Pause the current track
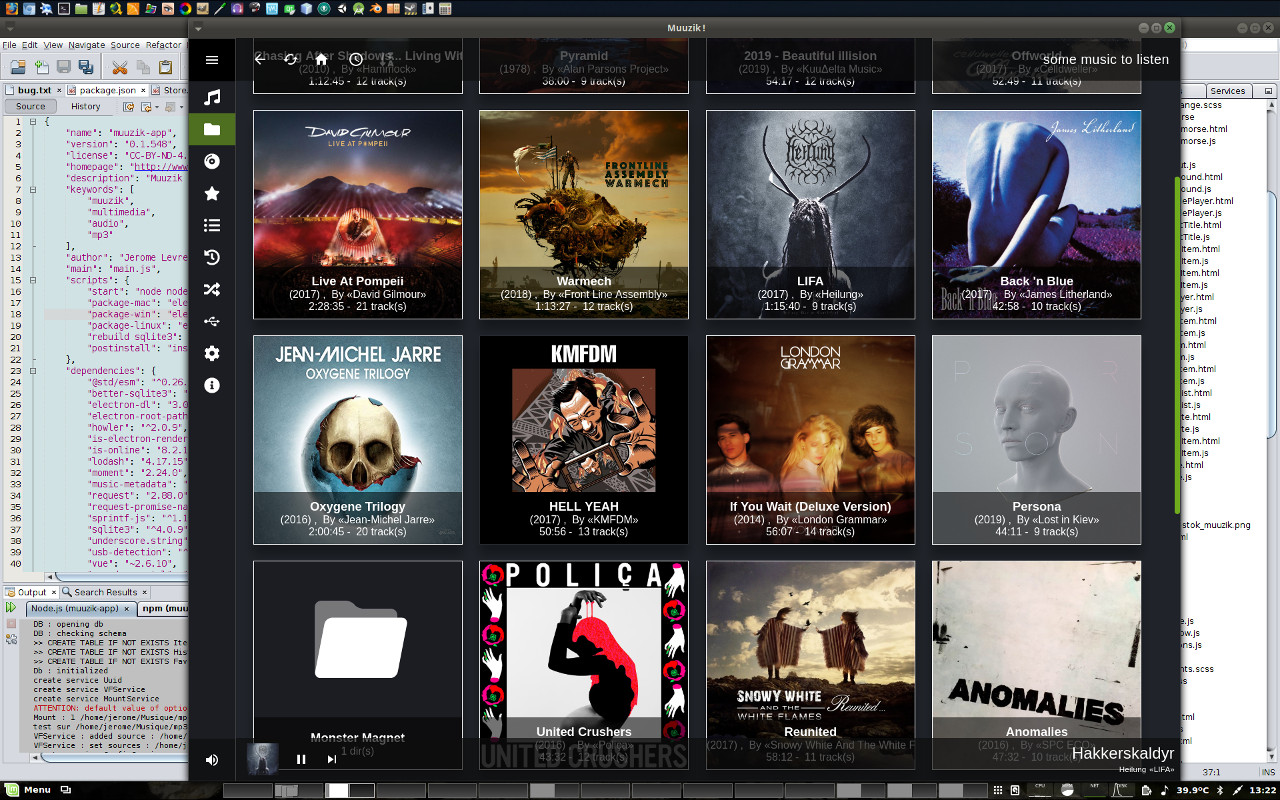The width and height of the screenshot is (1280, 800). point(300,759)
